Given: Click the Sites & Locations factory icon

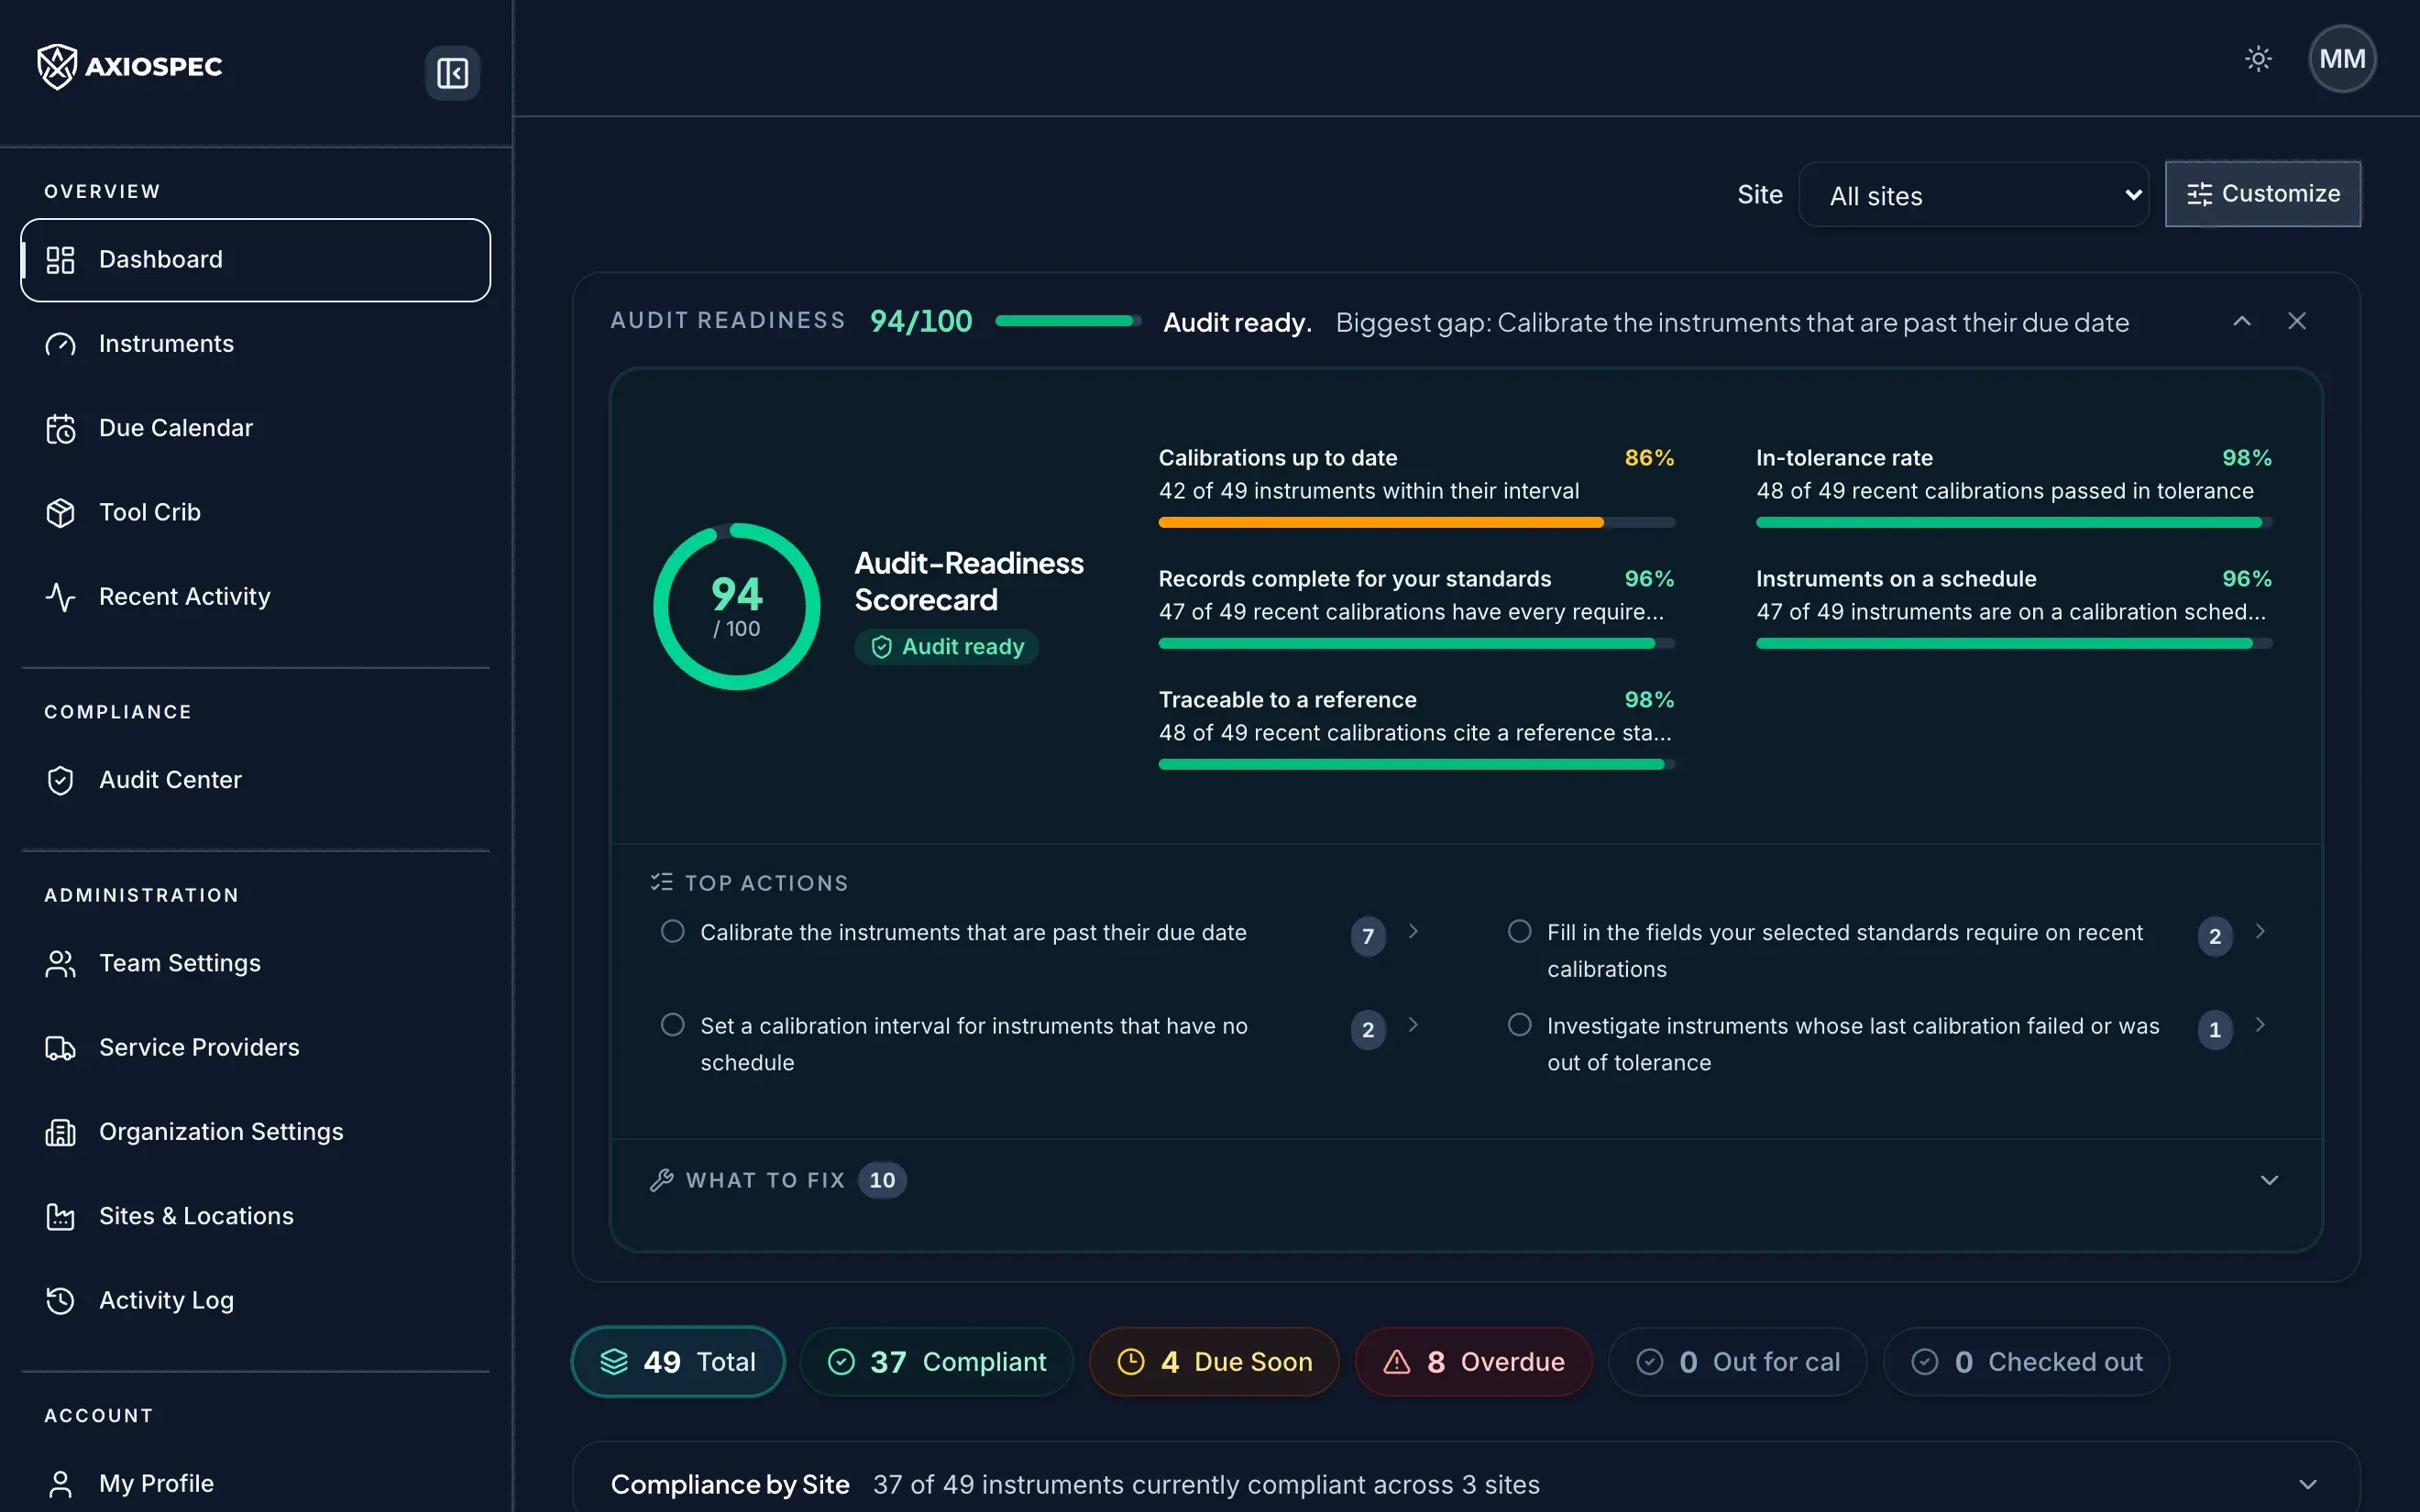Looking at the screenshot, I should tap(61, 1216).
